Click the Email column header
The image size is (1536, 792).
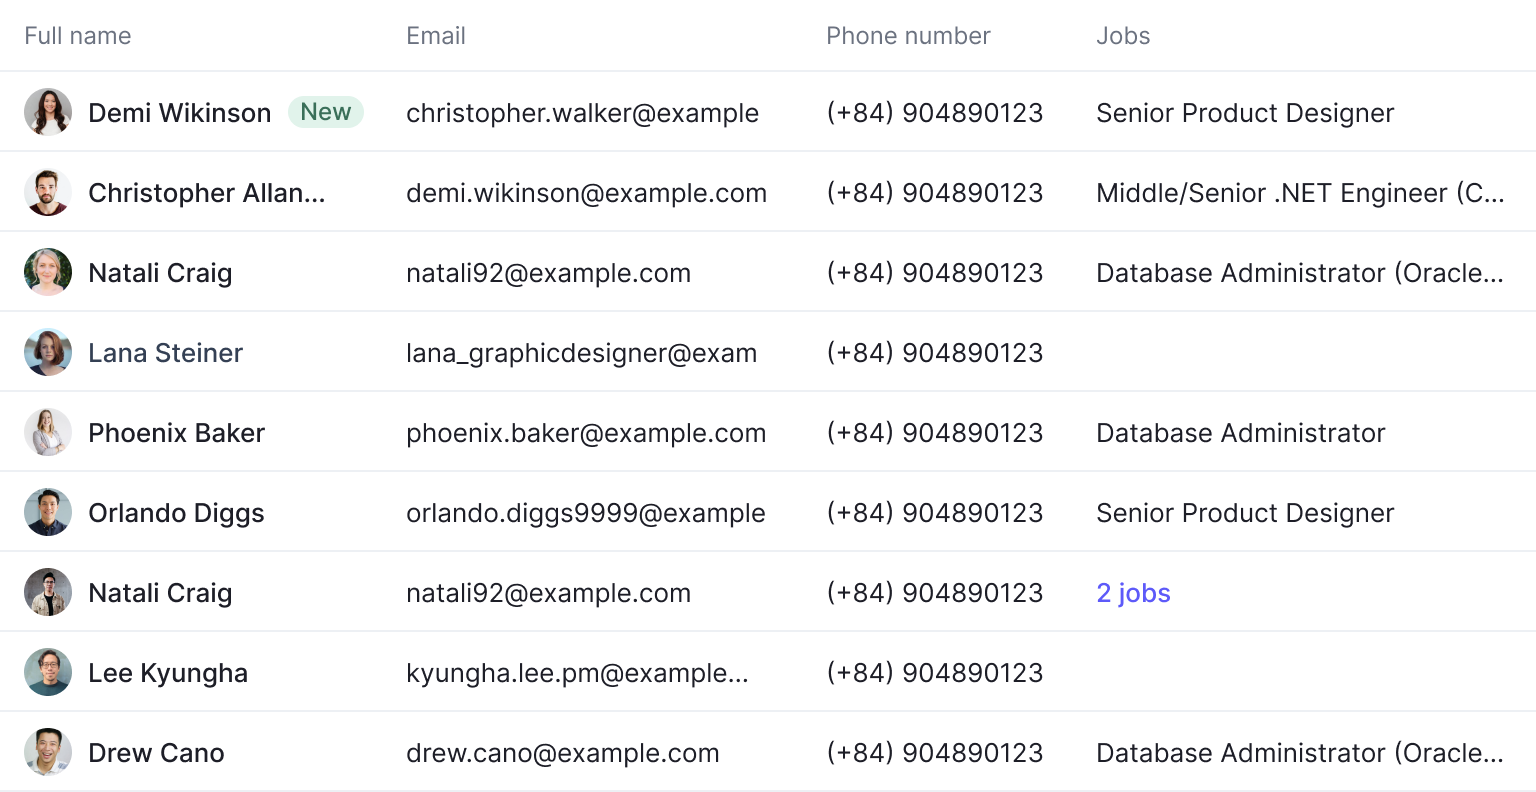[x=436, y=36]
